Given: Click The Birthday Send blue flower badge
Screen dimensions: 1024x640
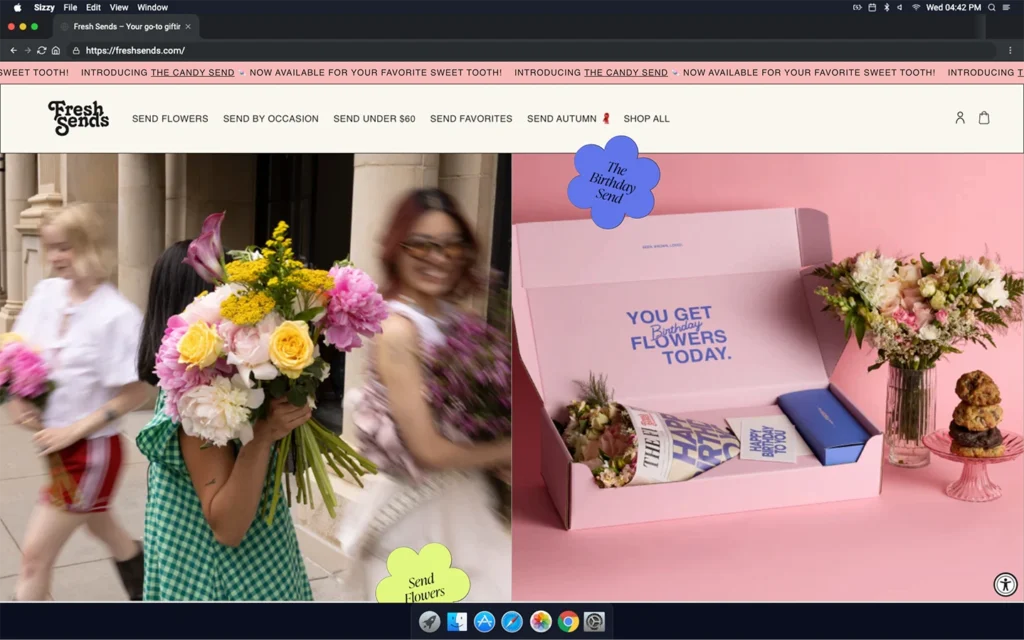Looking at the screenshot, I should tap(613, 182).
